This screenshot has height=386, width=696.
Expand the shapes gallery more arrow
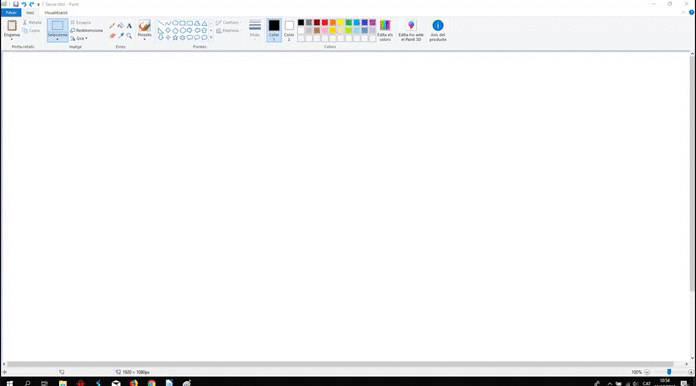(x=211, y=38)
